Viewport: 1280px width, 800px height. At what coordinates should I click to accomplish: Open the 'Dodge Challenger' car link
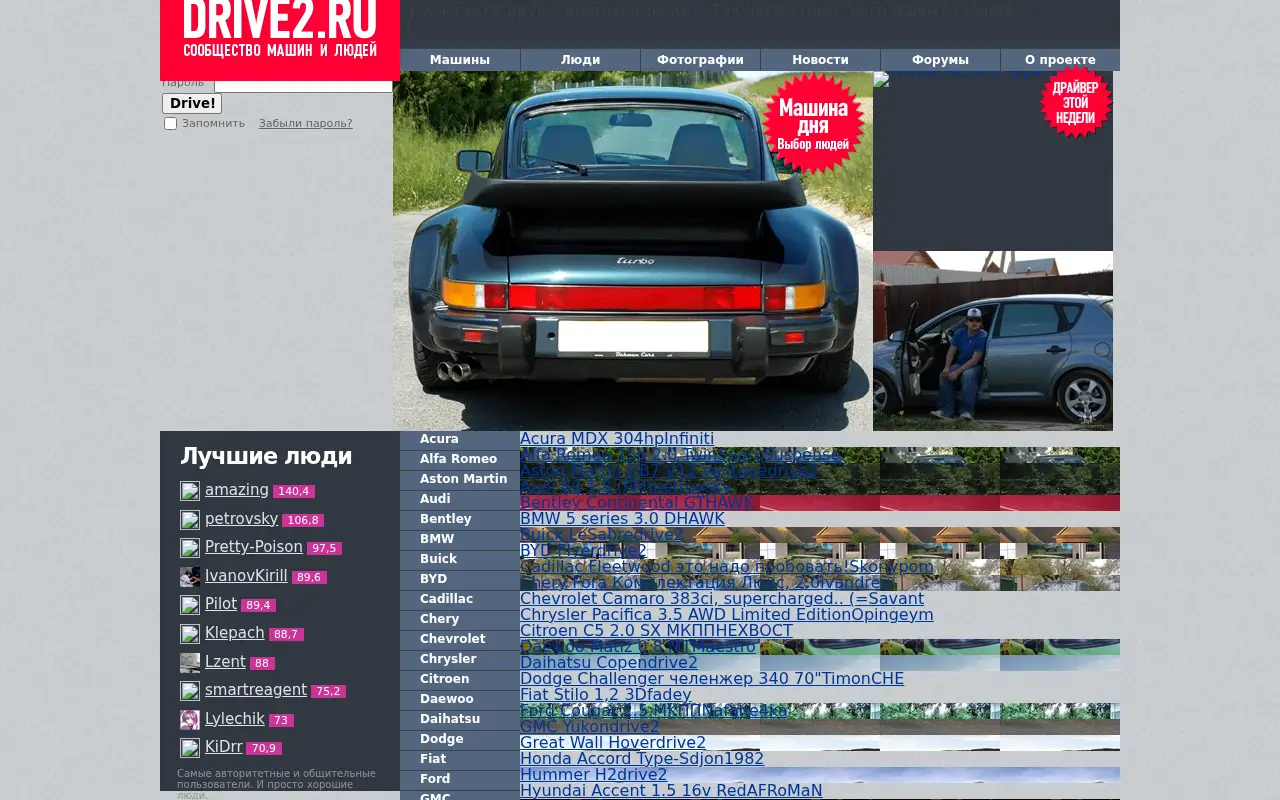[x=712, y=679]
